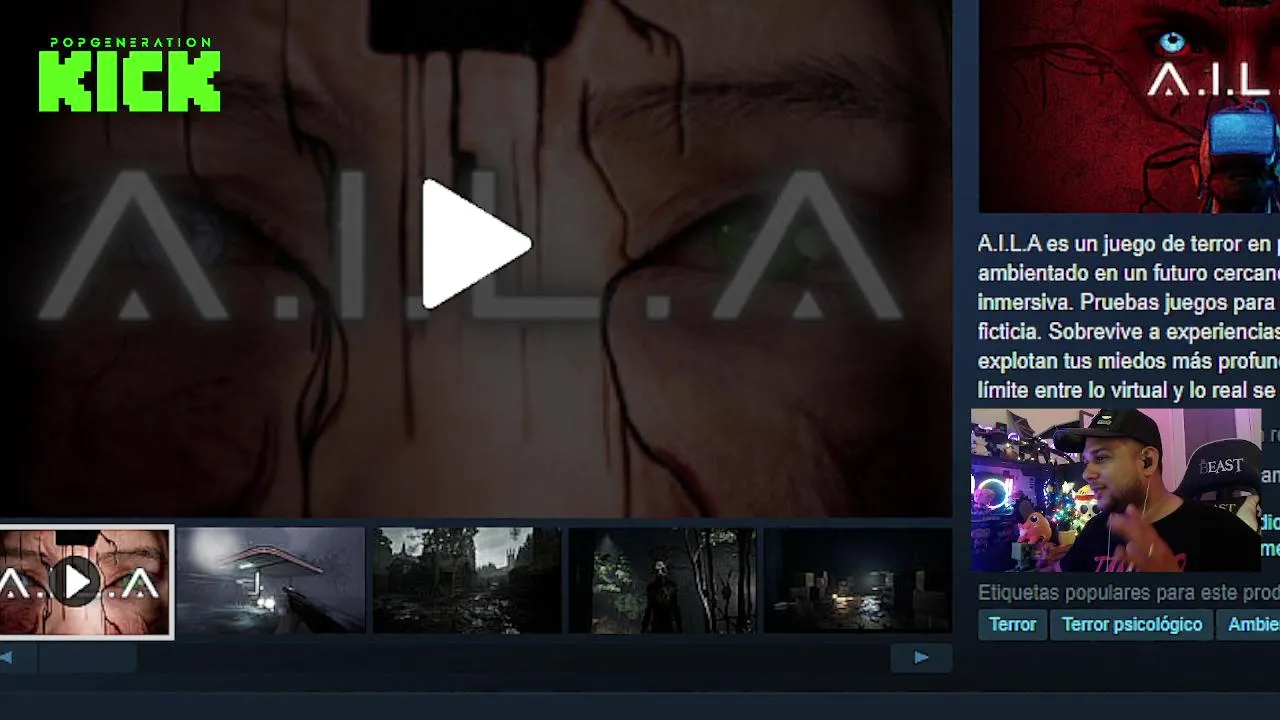Play the A.I.L.A trailer video
Viewport: 1280px width, 720px height.
click(x=476, y=244)
